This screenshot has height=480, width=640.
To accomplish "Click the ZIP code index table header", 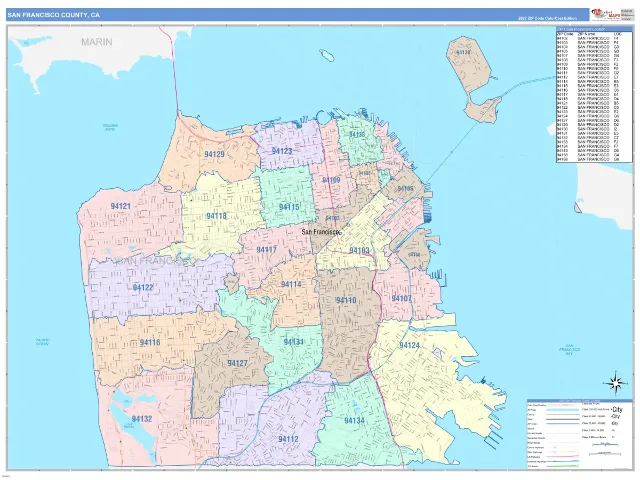I will tap(594, 29).
